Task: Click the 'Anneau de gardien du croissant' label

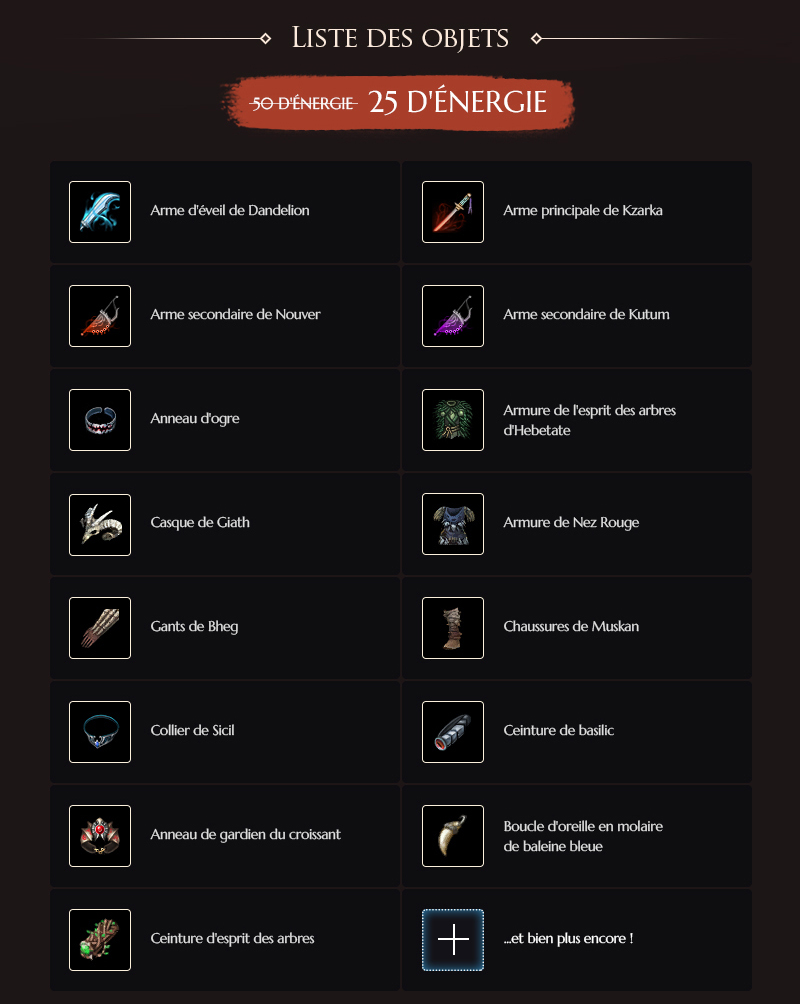Action: [x=245, y=834]
